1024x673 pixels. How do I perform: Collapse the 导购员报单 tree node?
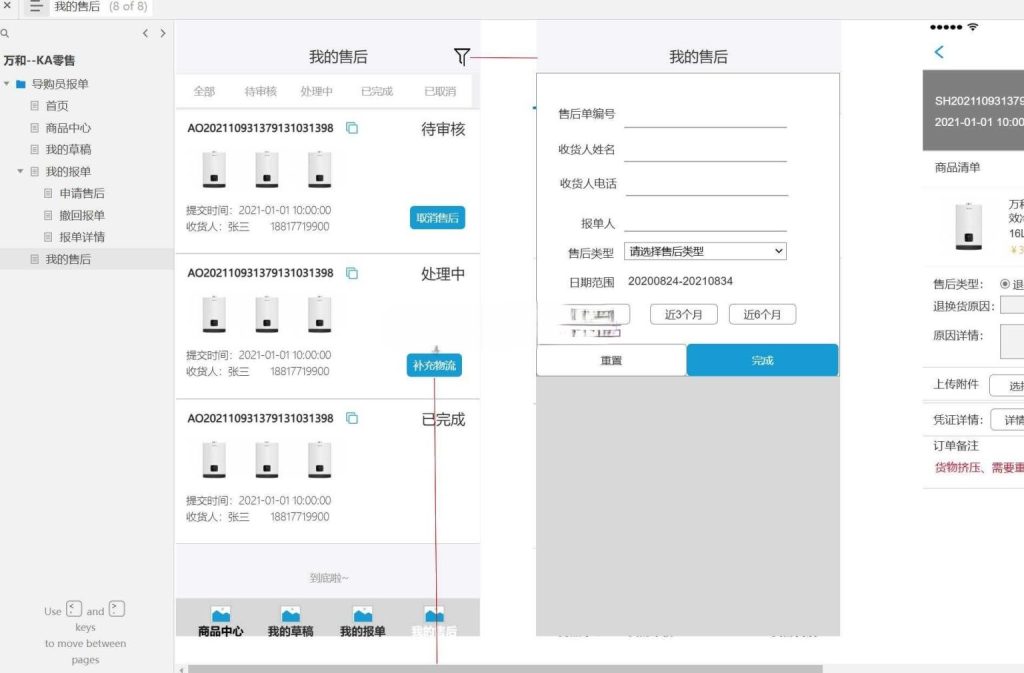click(8, 84)
